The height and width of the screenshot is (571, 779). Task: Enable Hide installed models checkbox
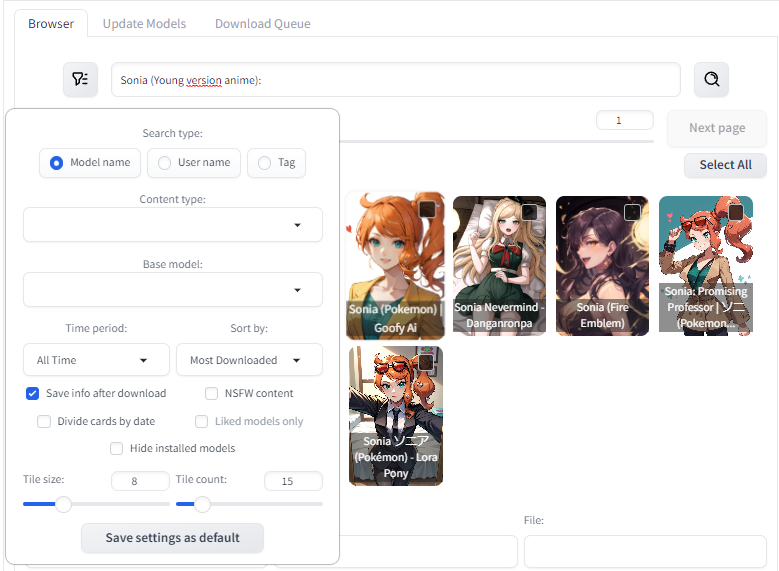[x=117, y=448]
